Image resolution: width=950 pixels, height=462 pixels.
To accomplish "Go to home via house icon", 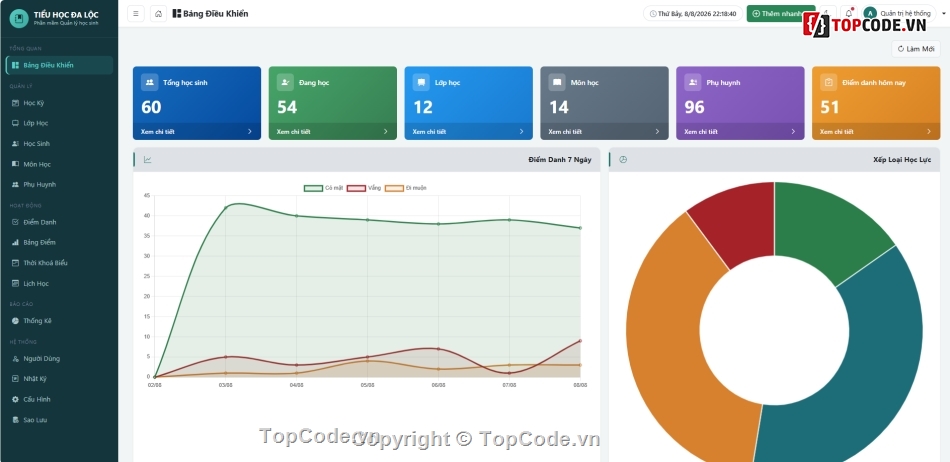I will click(158, 13).
